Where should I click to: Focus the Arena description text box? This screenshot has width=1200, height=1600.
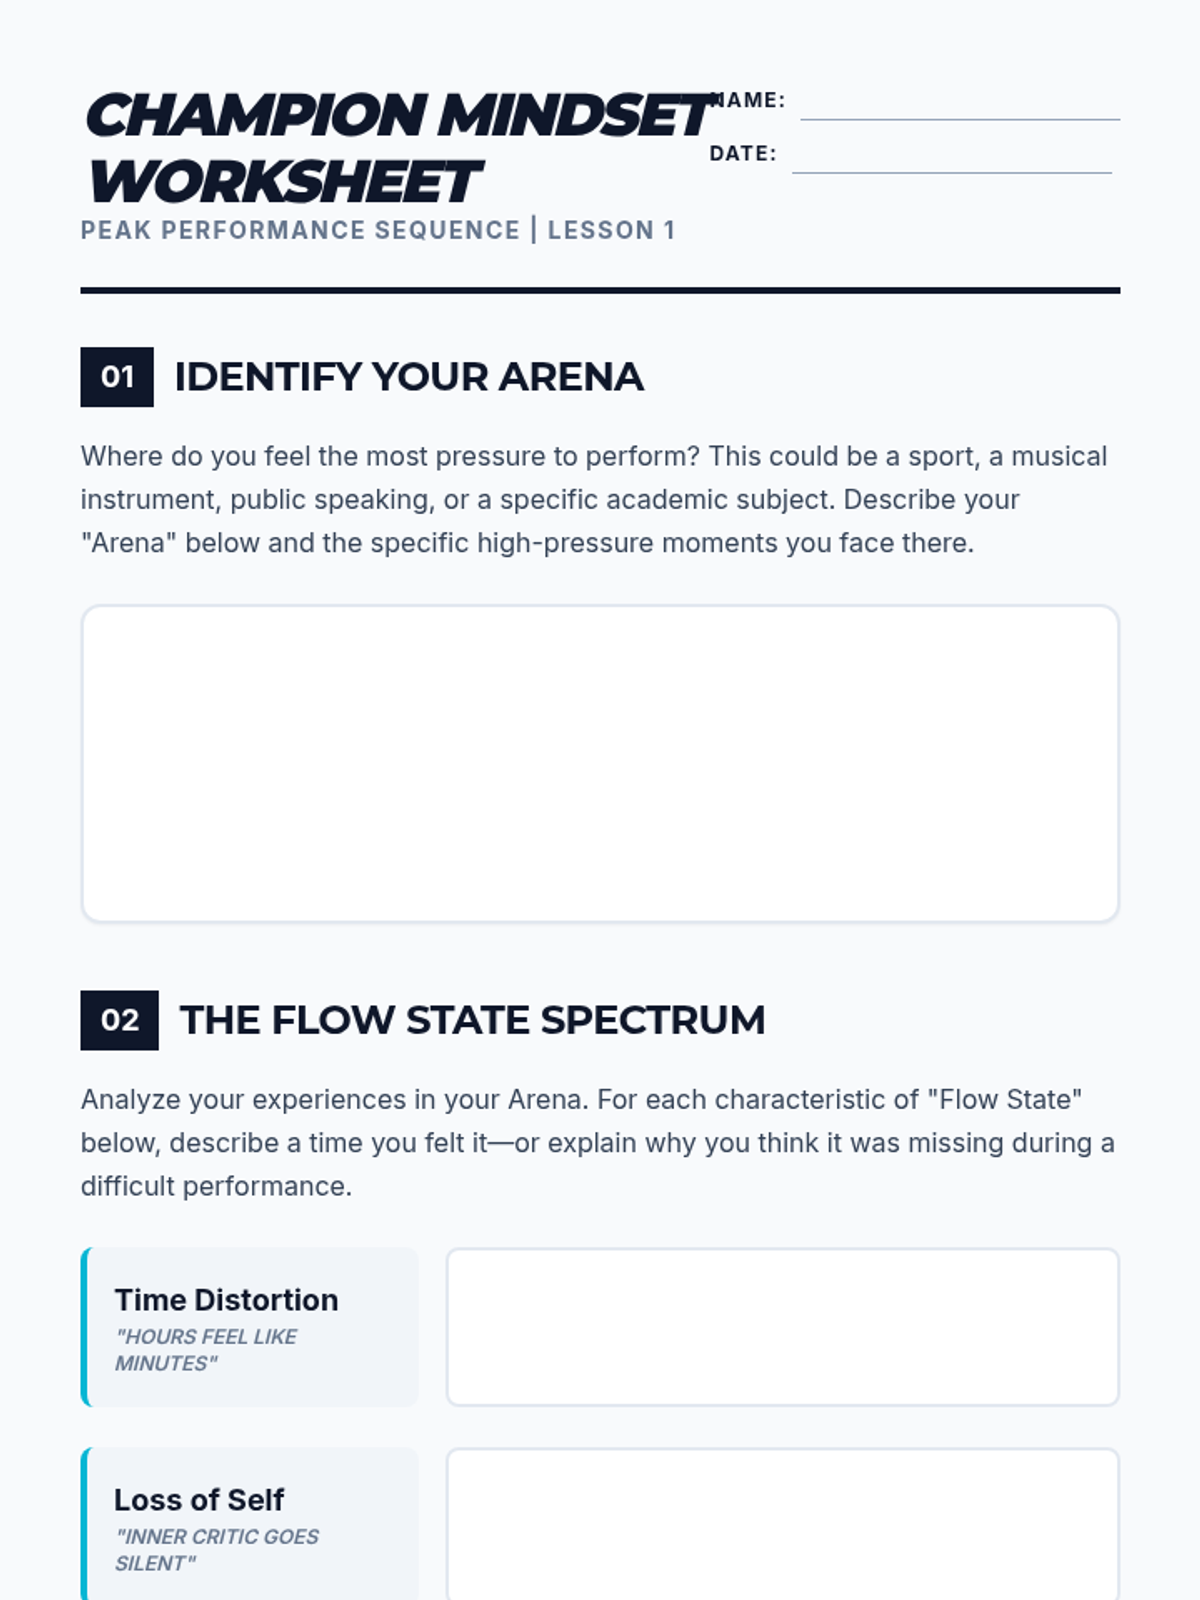click(600, 763)
